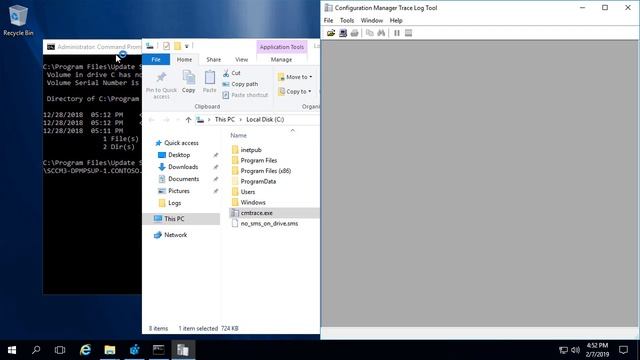Screen dimensions: 640x360
Task: Select Logs folder in the navigation pane
Action: [174, 203]
